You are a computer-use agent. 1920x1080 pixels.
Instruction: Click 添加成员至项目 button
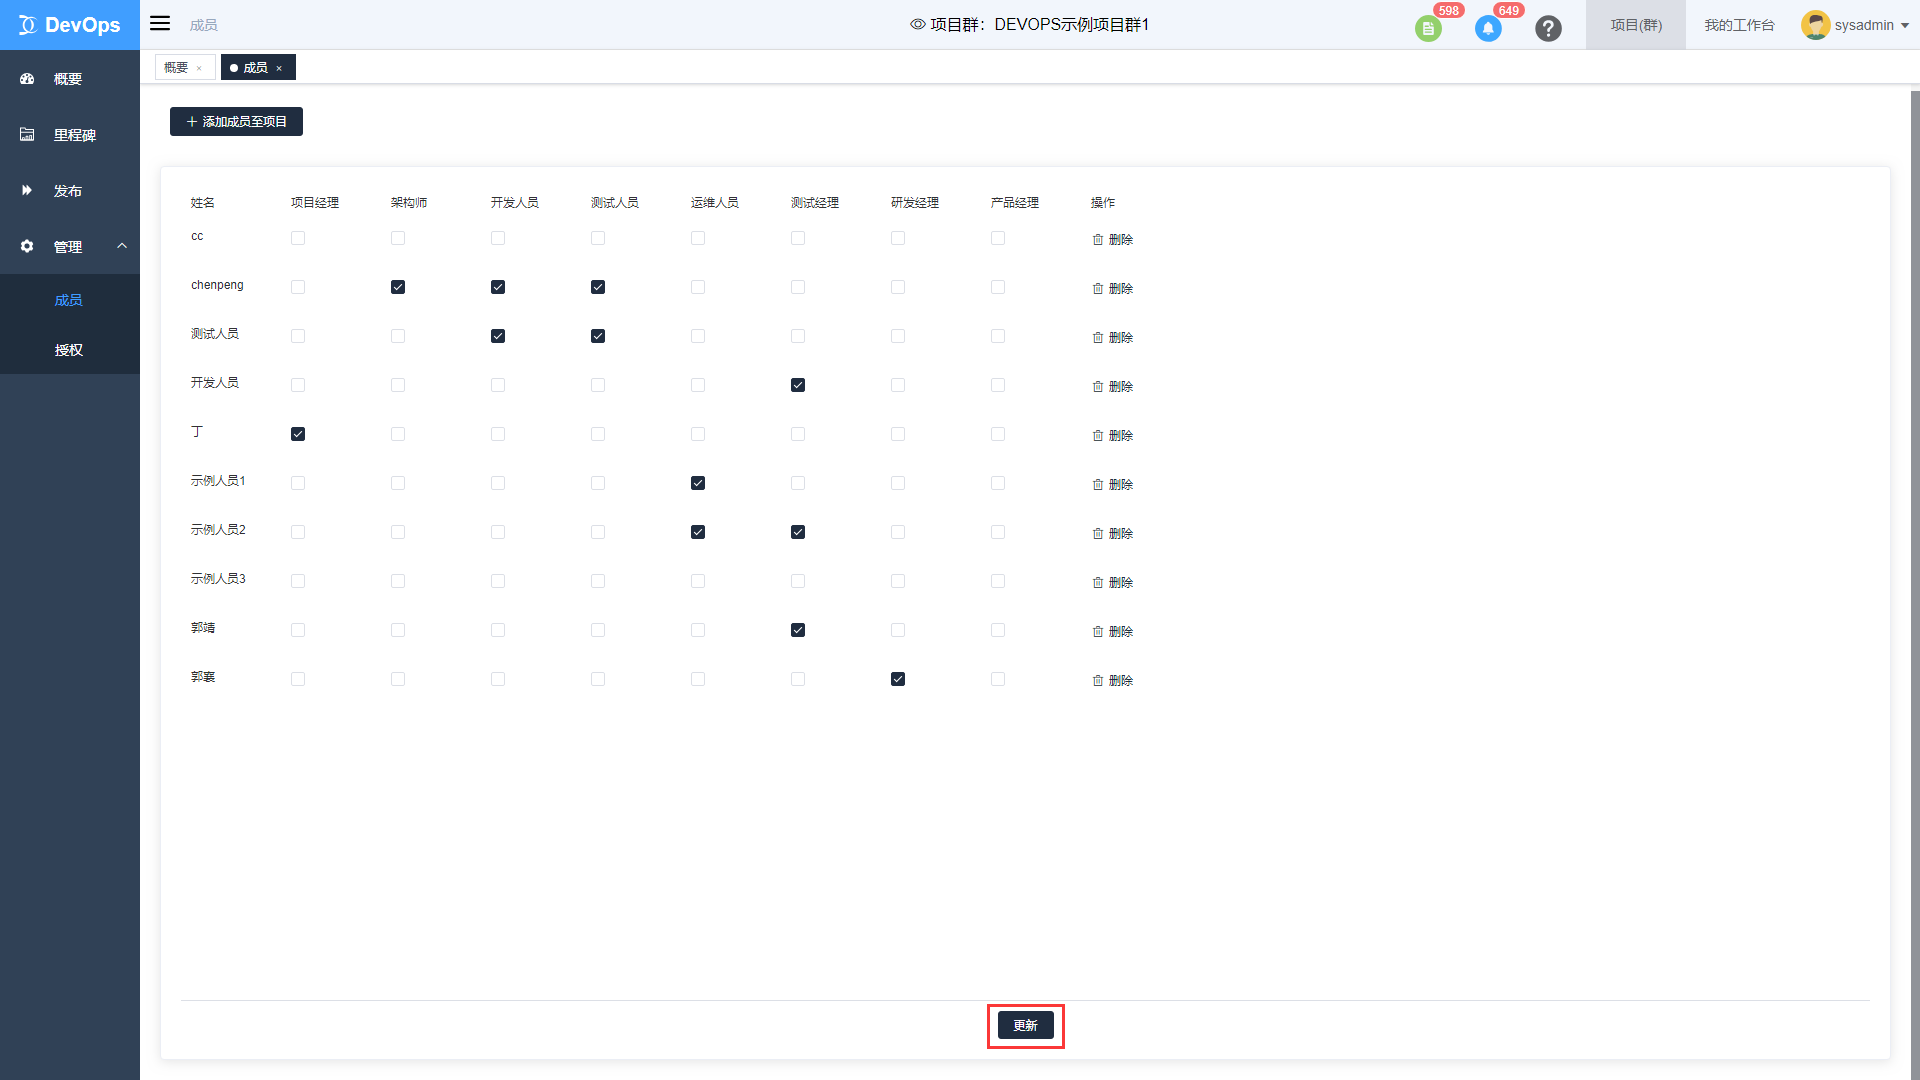point(236,120)
